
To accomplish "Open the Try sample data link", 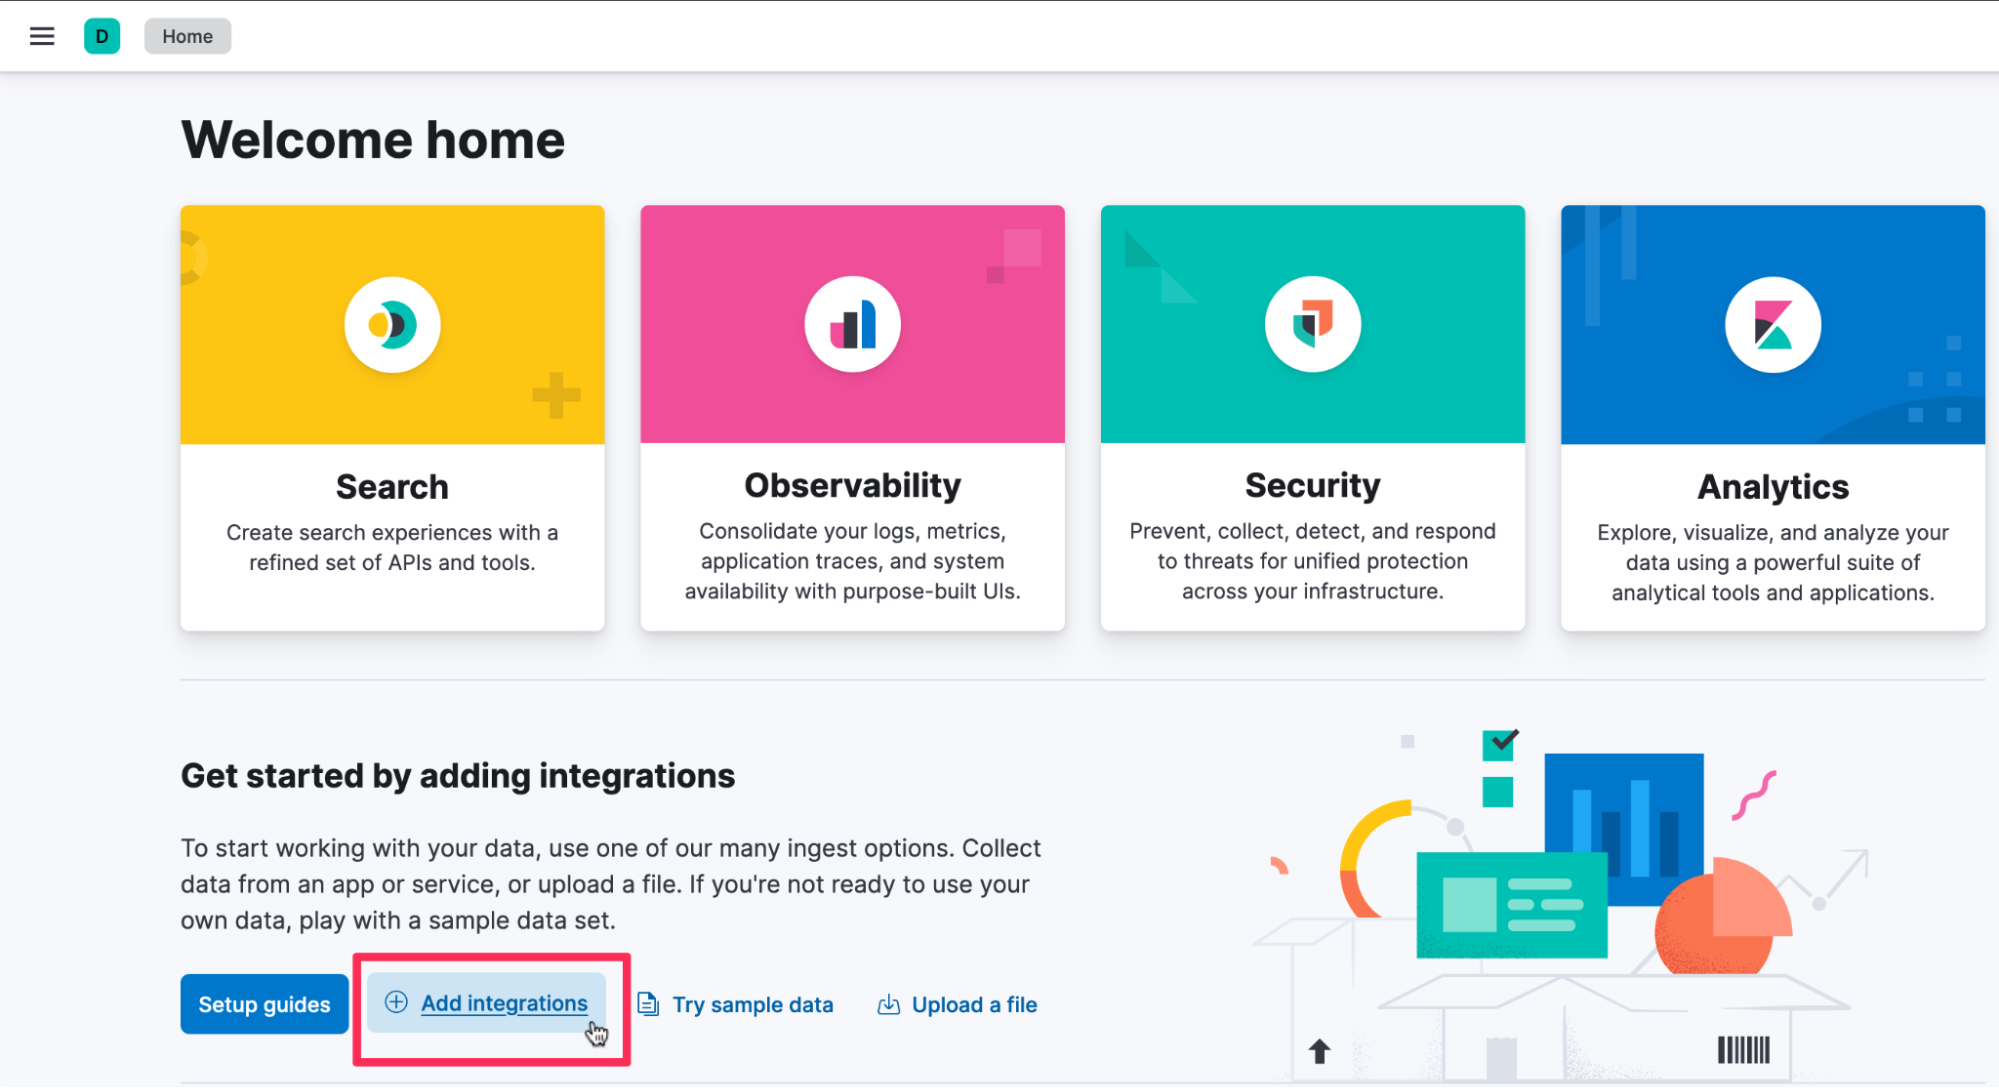I will tap(752, 1005).
